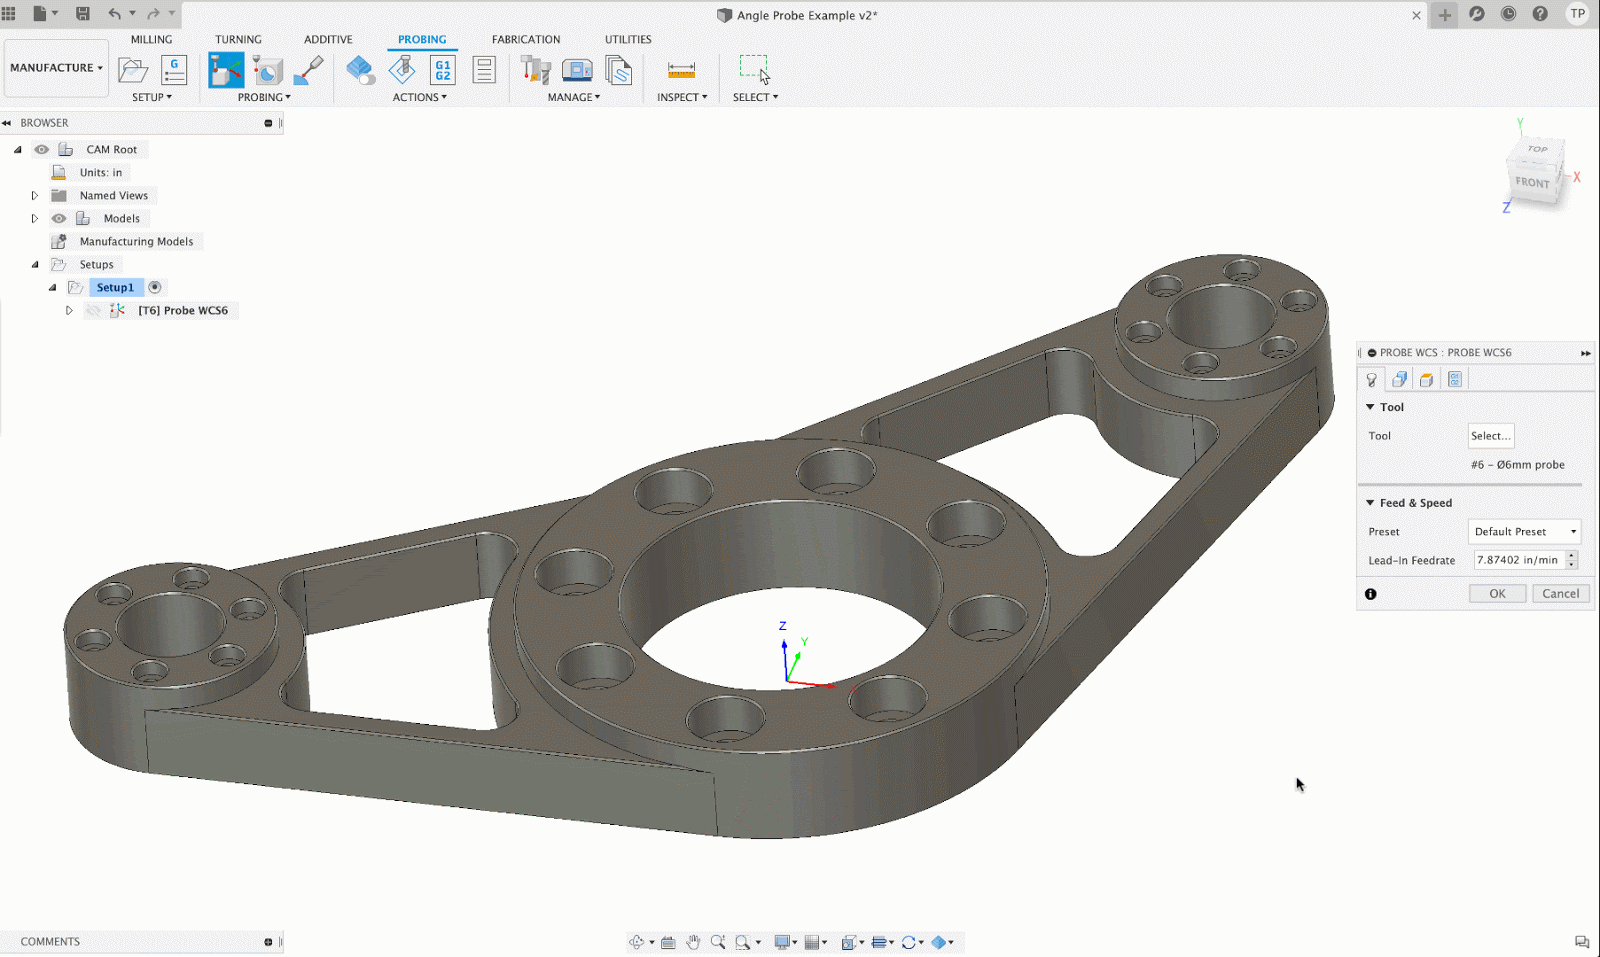This screenshot has width=1600, height=957.
Task: Select the Pan hand tool in navigation bar
Action: (x=693, y=942)
